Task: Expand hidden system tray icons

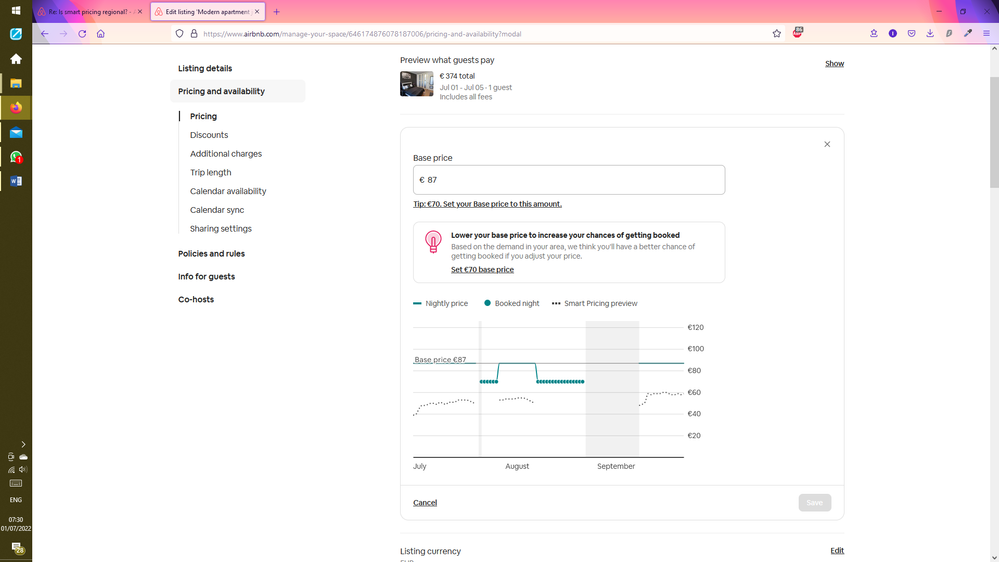Action: coord(23,444)
